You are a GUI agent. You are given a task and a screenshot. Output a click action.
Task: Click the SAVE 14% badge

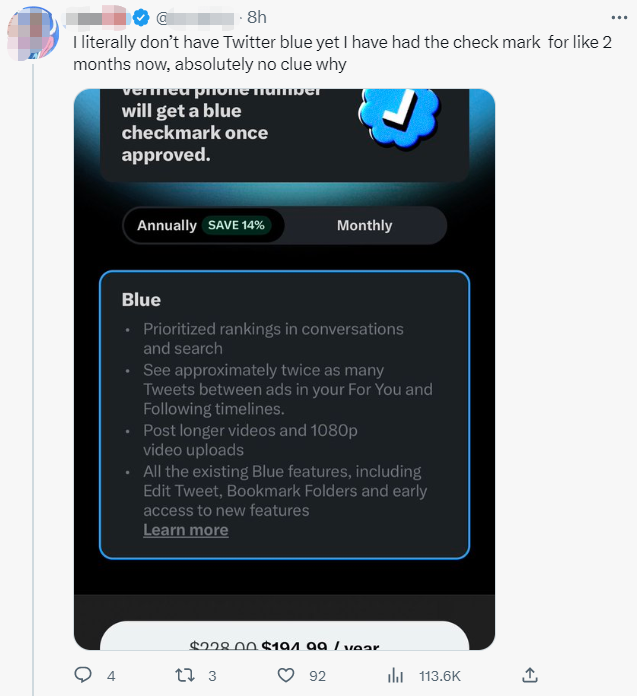(x=236, y=225)
